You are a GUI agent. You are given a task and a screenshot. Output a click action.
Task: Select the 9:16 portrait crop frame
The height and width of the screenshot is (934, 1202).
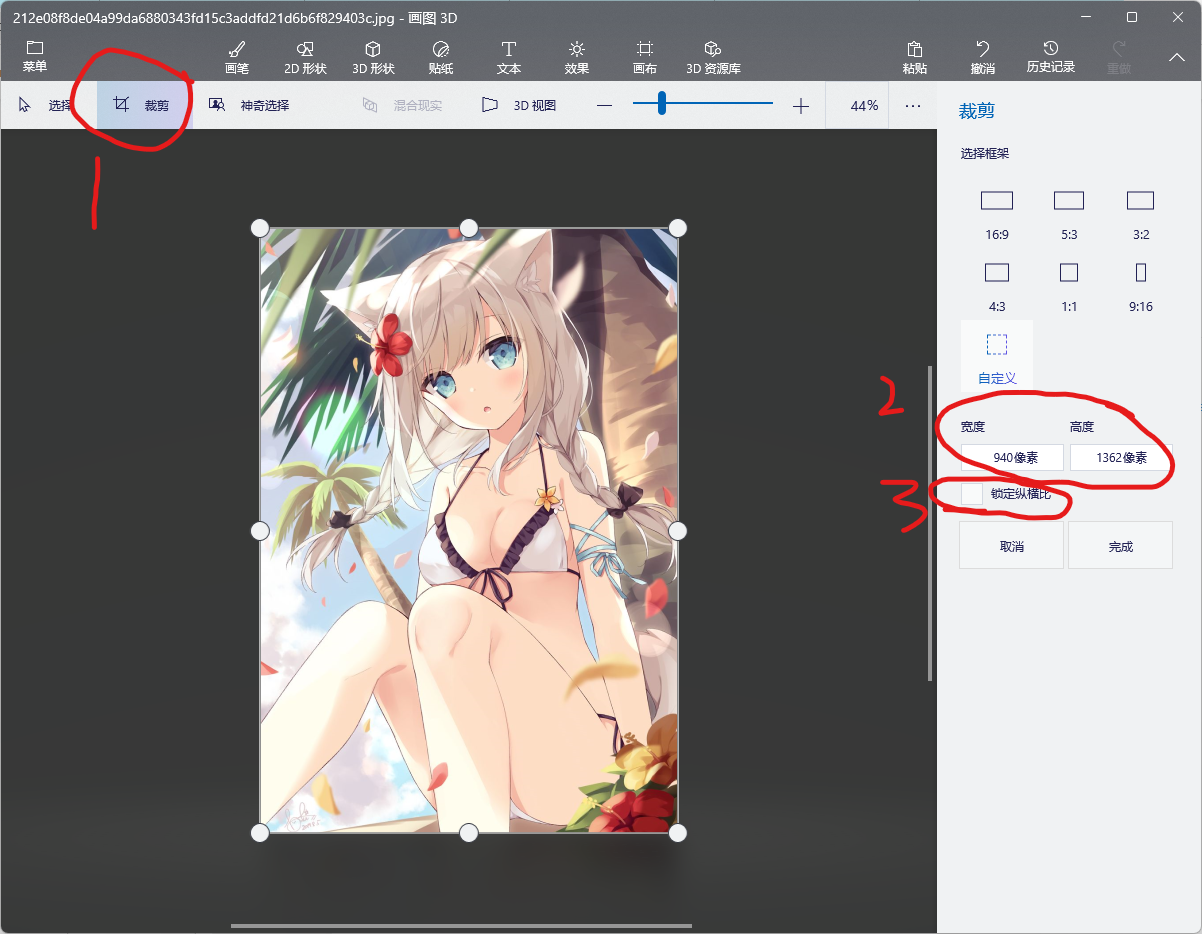(x=1141, y=286)
